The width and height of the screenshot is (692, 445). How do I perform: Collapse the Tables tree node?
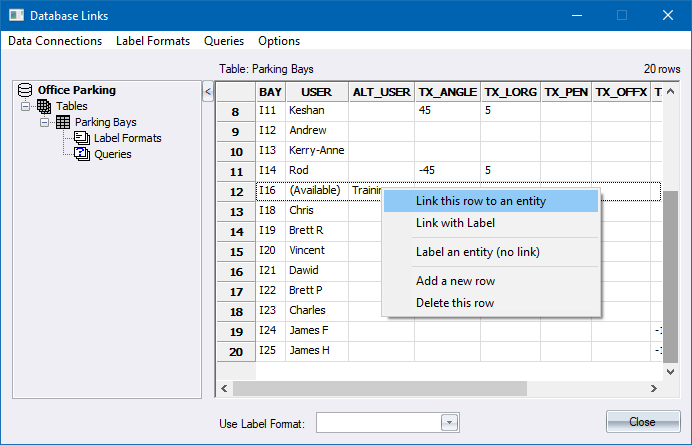pyautogui.click(x=26, y=106)
